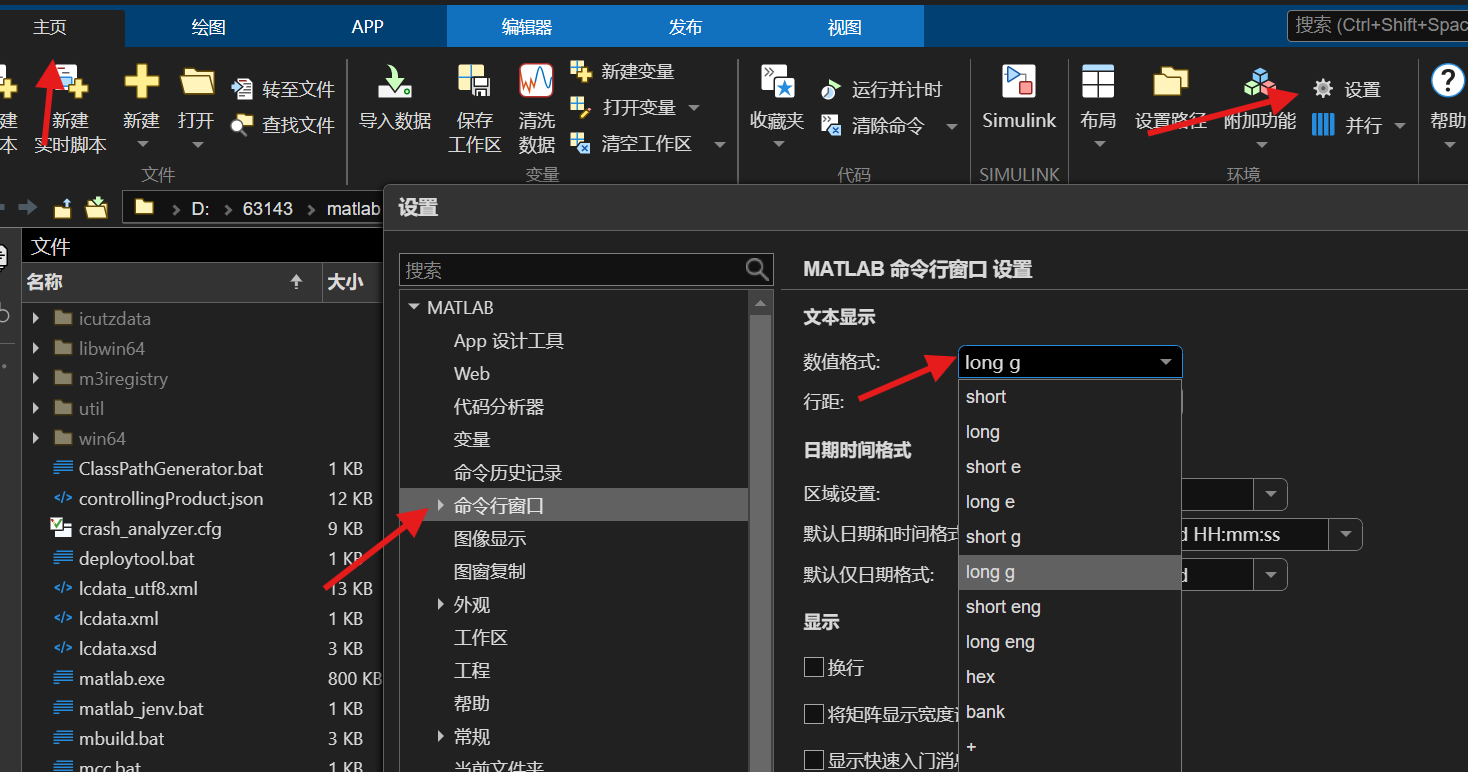Switch to the 视图 tab
1468x772 pixels.
(844, 27)
